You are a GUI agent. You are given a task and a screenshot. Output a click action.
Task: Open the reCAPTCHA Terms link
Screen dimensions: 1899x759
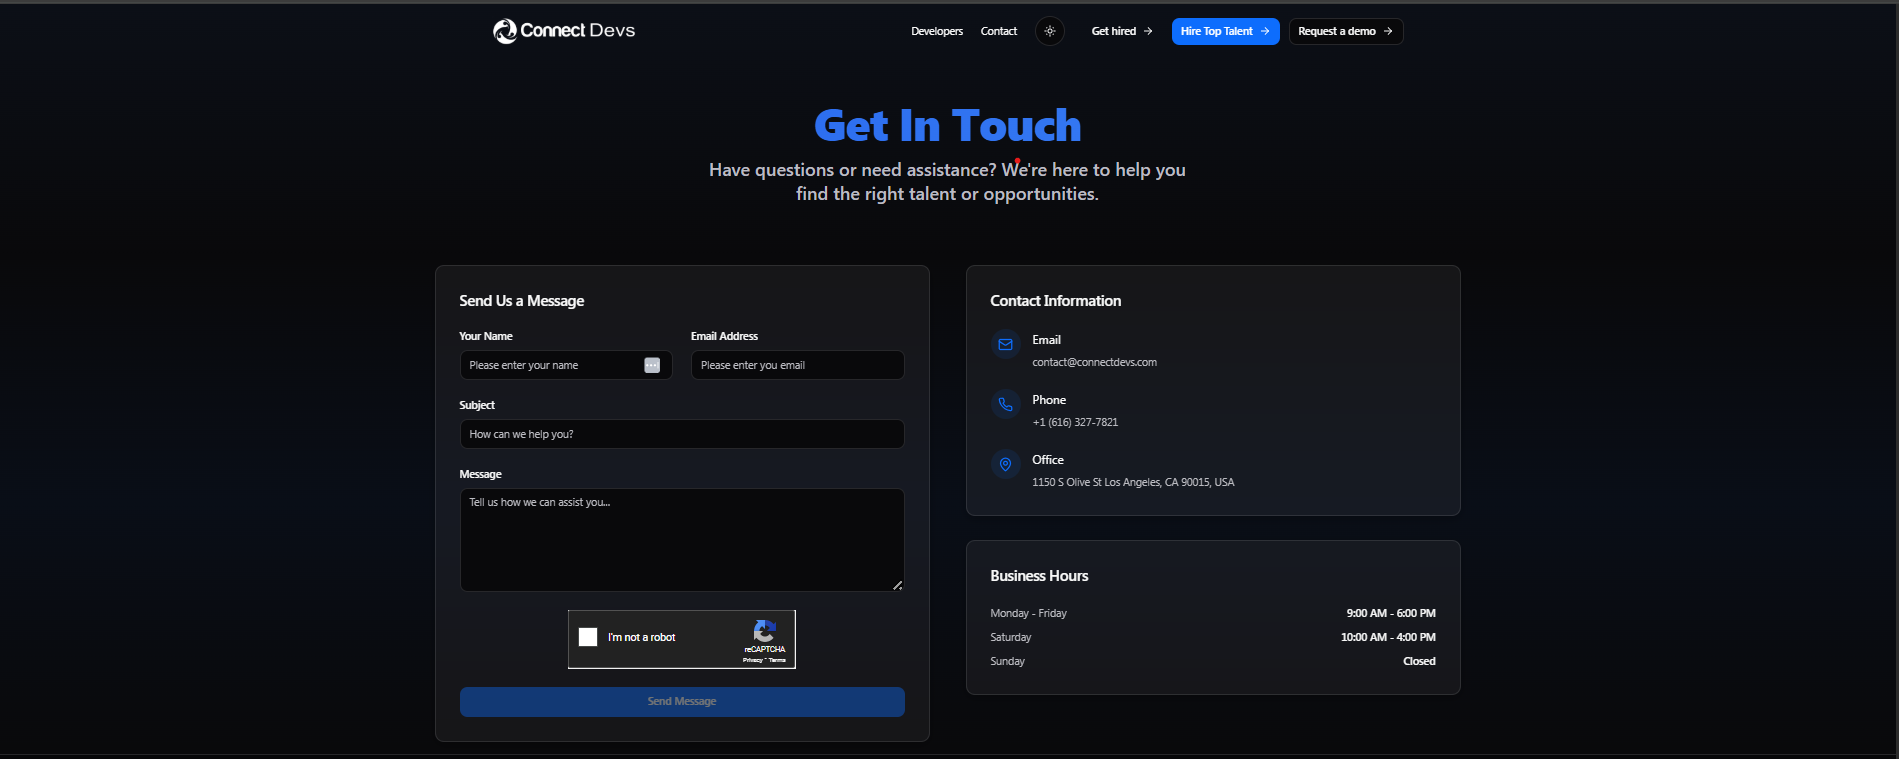point(778,660)
